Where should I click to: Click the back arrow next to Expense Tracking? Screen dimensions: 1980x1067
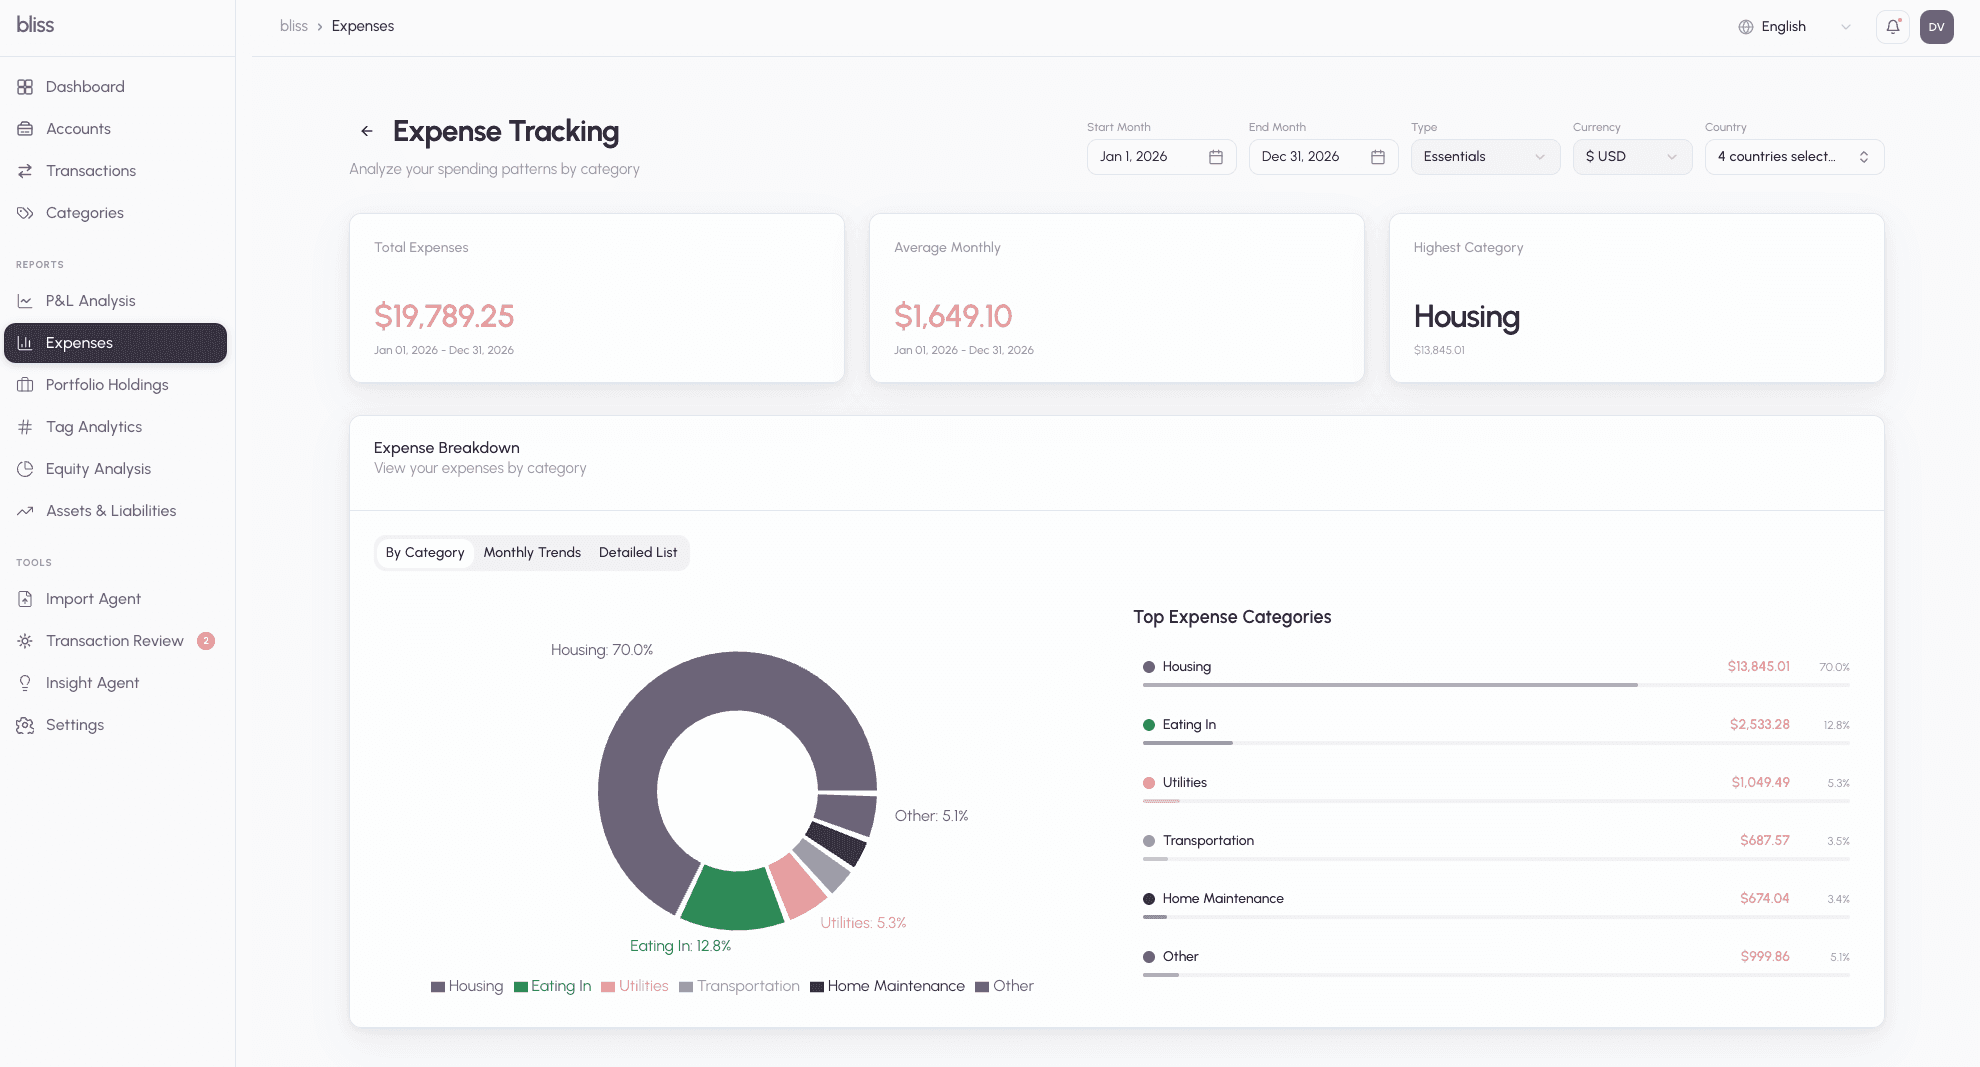366,131
